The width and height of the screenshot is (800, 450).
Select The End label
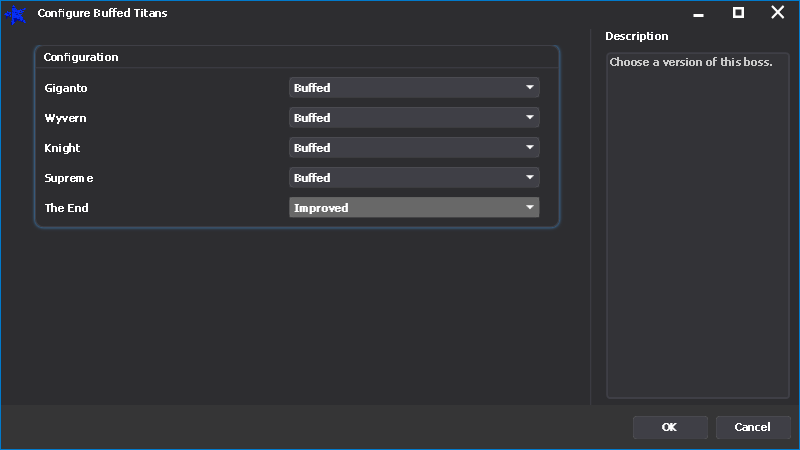click(x=66, y=208)
